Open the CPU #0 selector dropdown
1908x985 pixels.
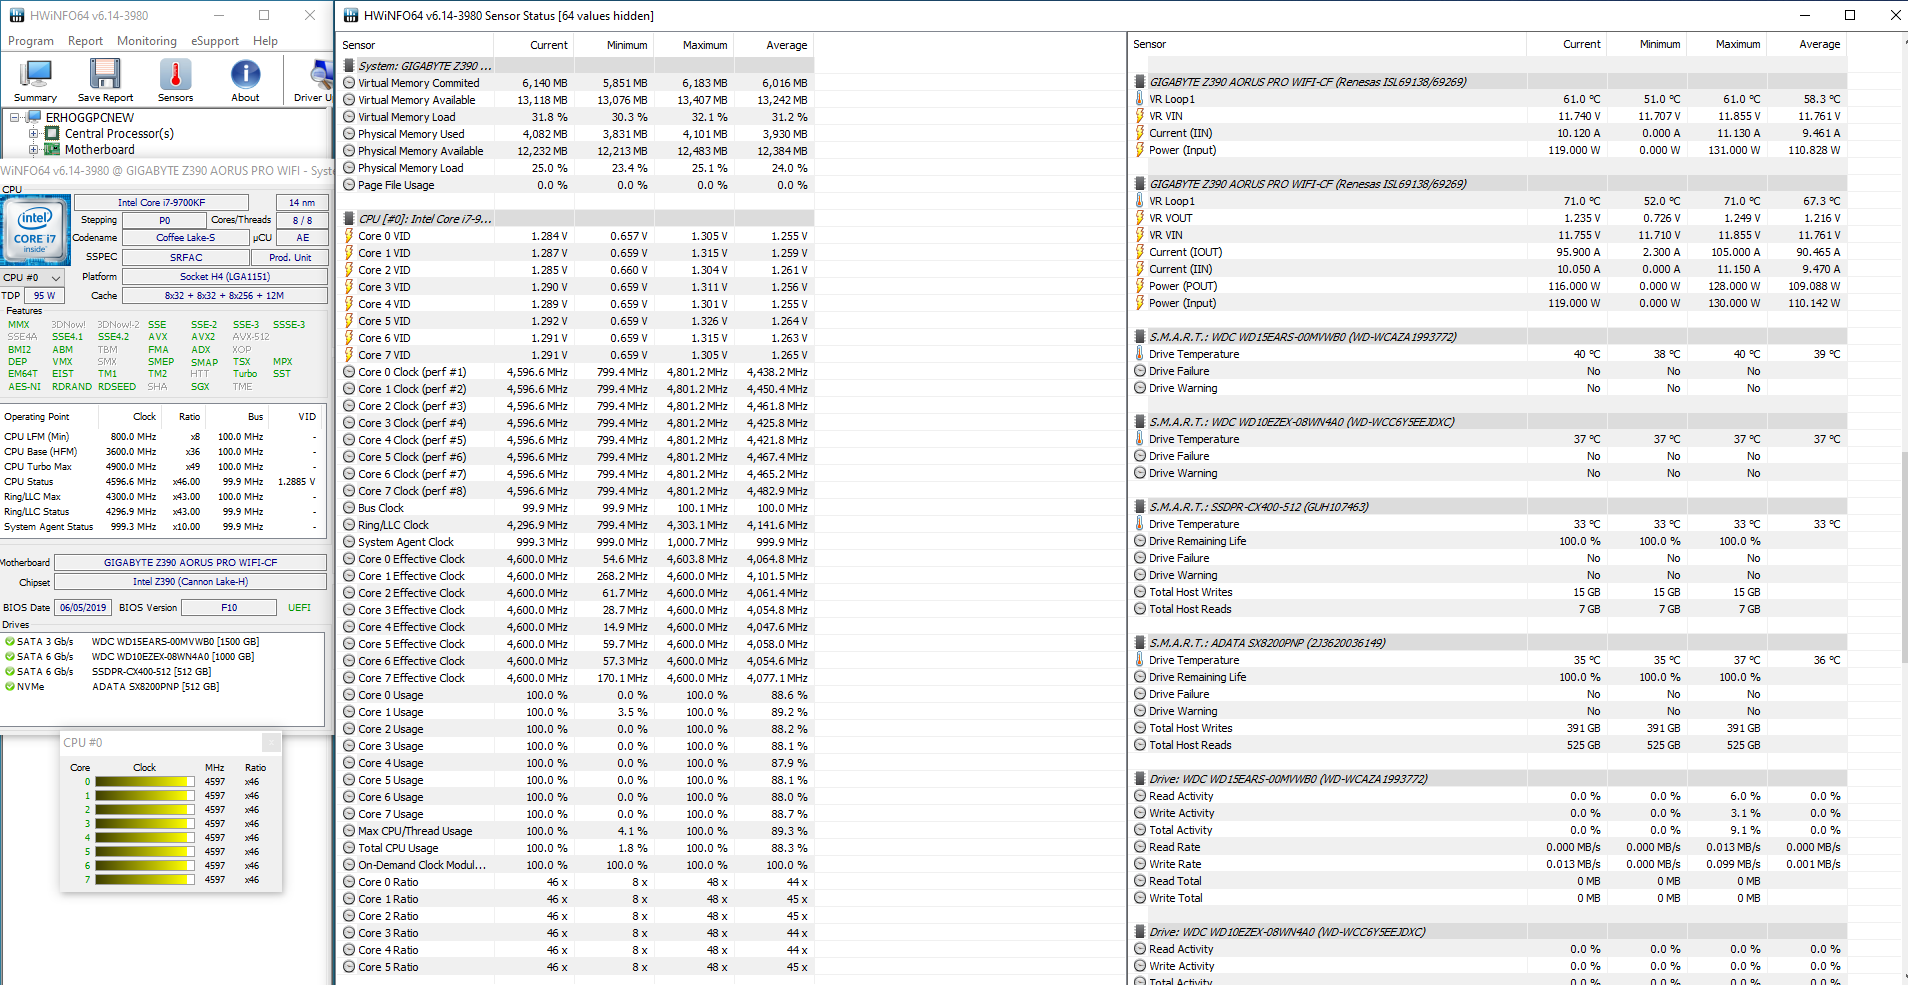click(x=33, y=277)
